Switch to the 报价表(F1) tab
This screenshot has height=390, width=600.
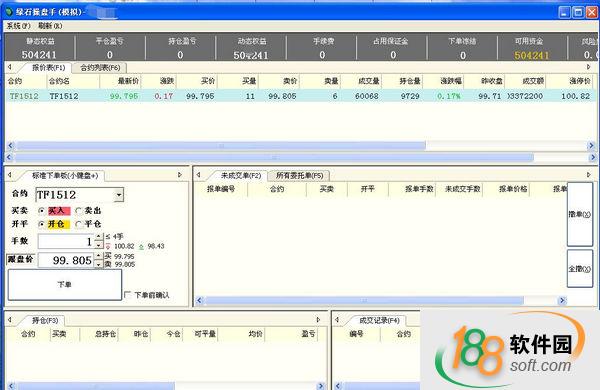click(48, 68)
